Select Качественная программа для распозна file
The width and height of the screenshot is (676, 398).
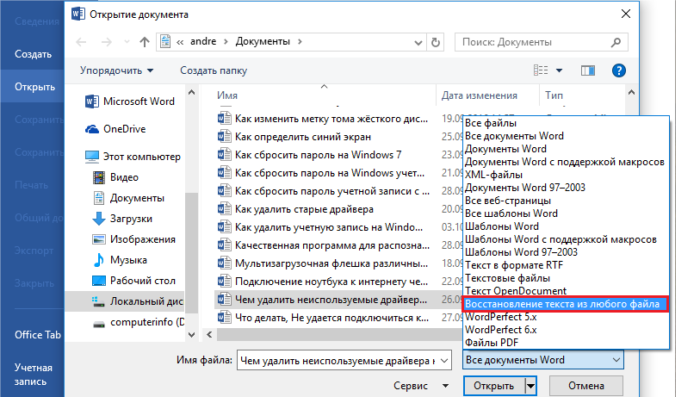[x=332, y=245]
